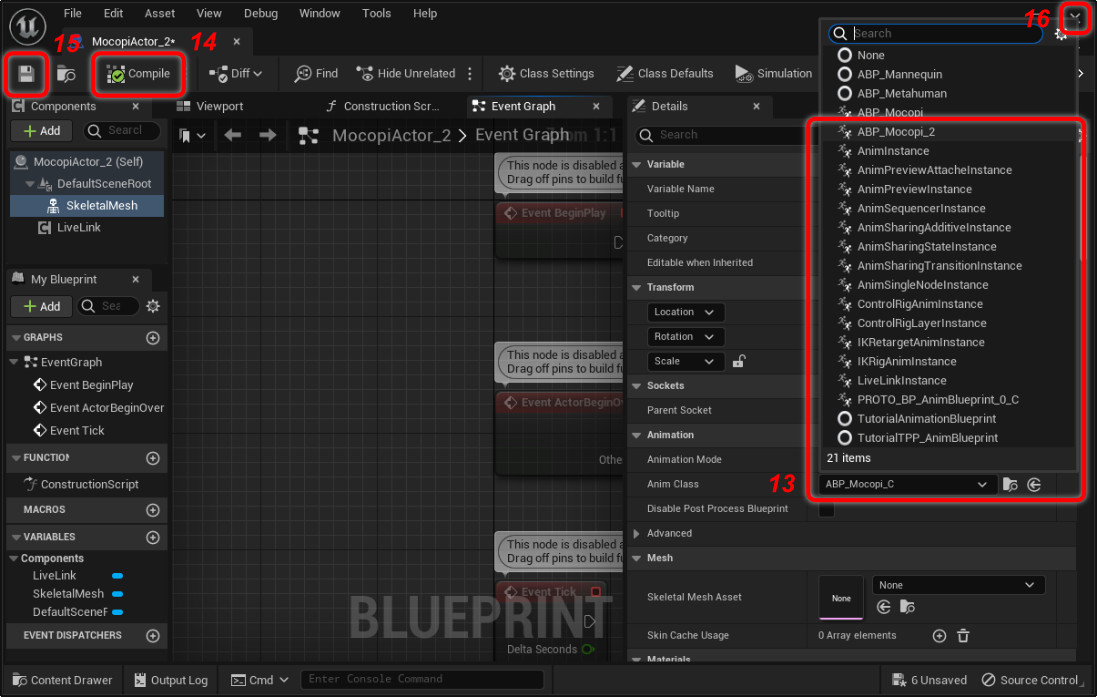Switch to the Viewport tab
This screenshot has width=1097, height=697.
point(219,106)
